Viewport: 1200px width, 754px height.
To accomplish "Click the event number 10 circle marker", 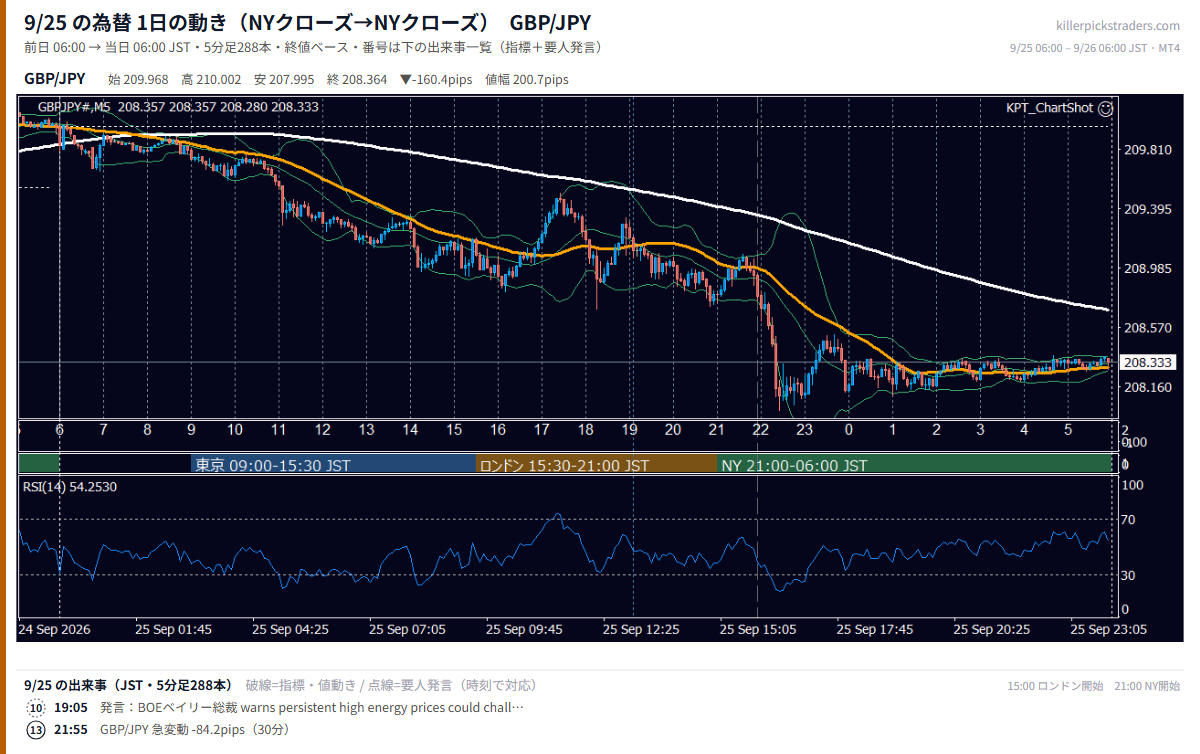I will pyautogui.click(x=36, y=708).
